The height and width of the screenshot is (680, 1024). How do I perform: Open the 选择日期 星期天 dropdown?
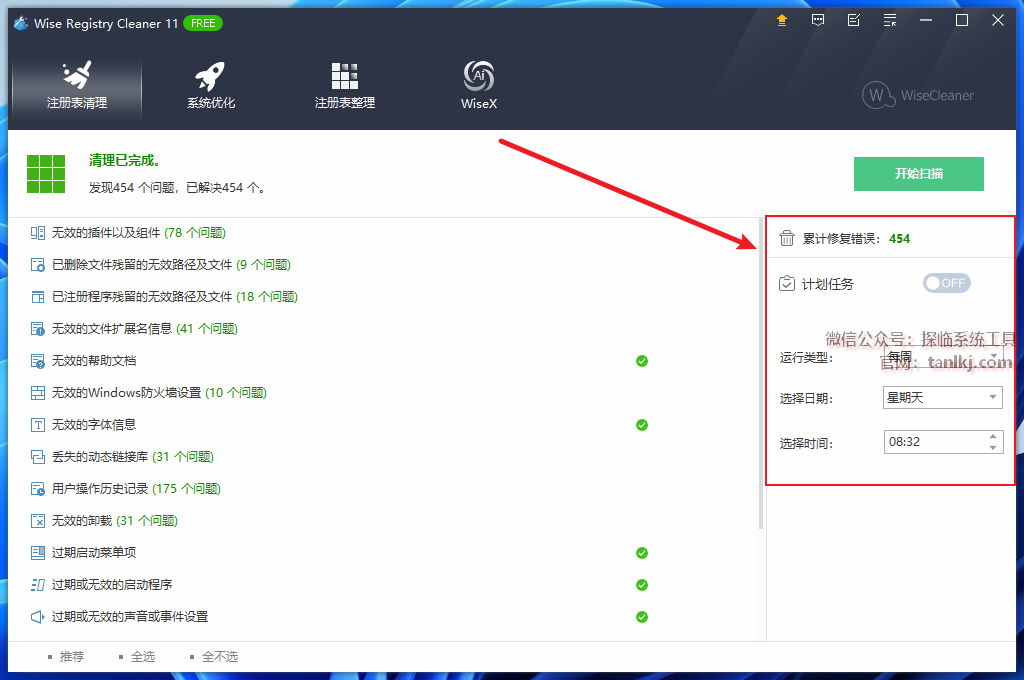point(942,397)
